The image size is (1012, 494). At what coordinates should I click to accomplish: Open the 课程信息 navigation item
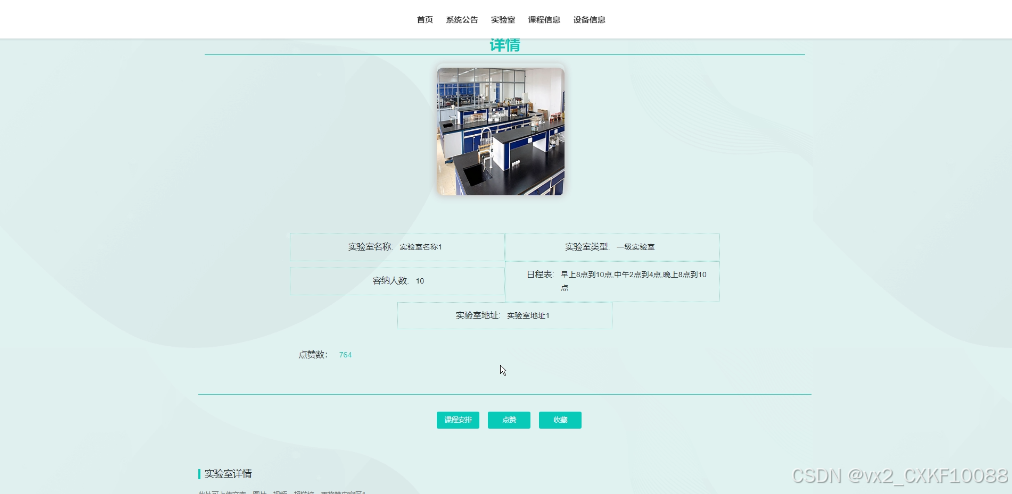pyautogui.click(x=544, y=19)
